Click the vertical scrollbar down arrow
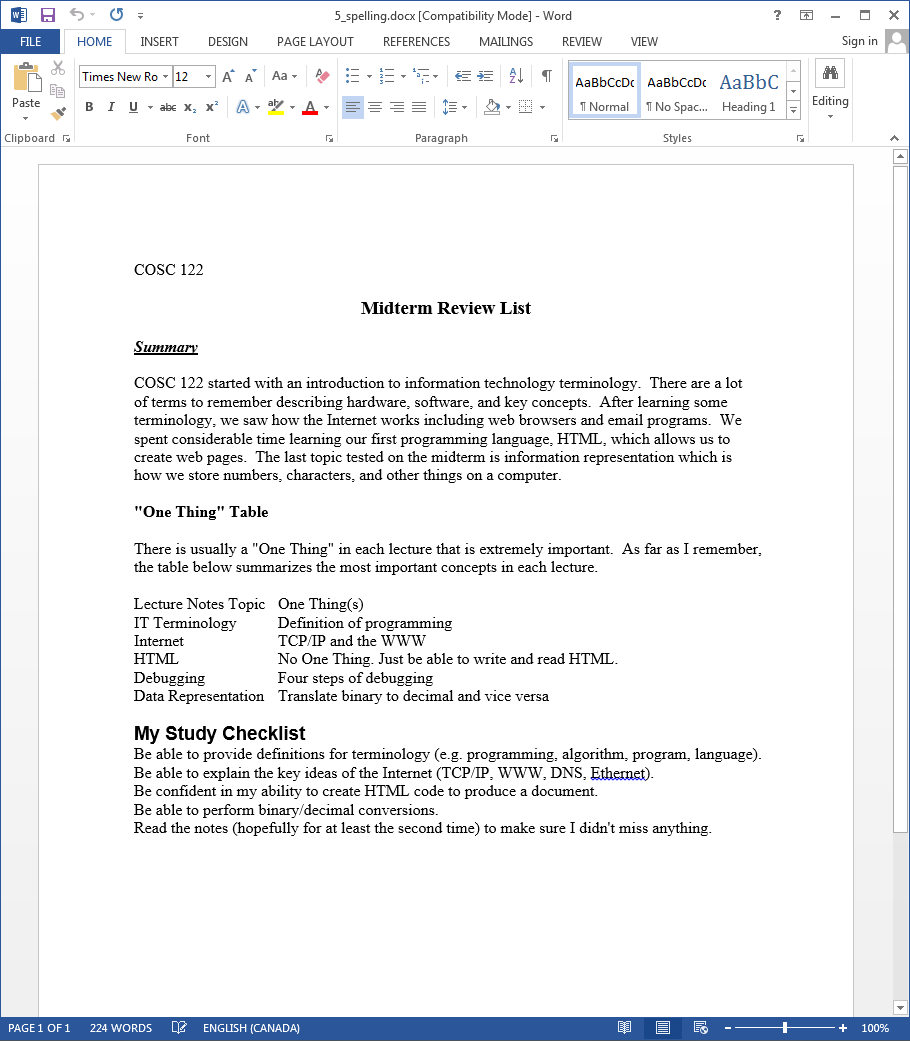This screenshot has height=1041, width=910. click(x=900, y=1008)
